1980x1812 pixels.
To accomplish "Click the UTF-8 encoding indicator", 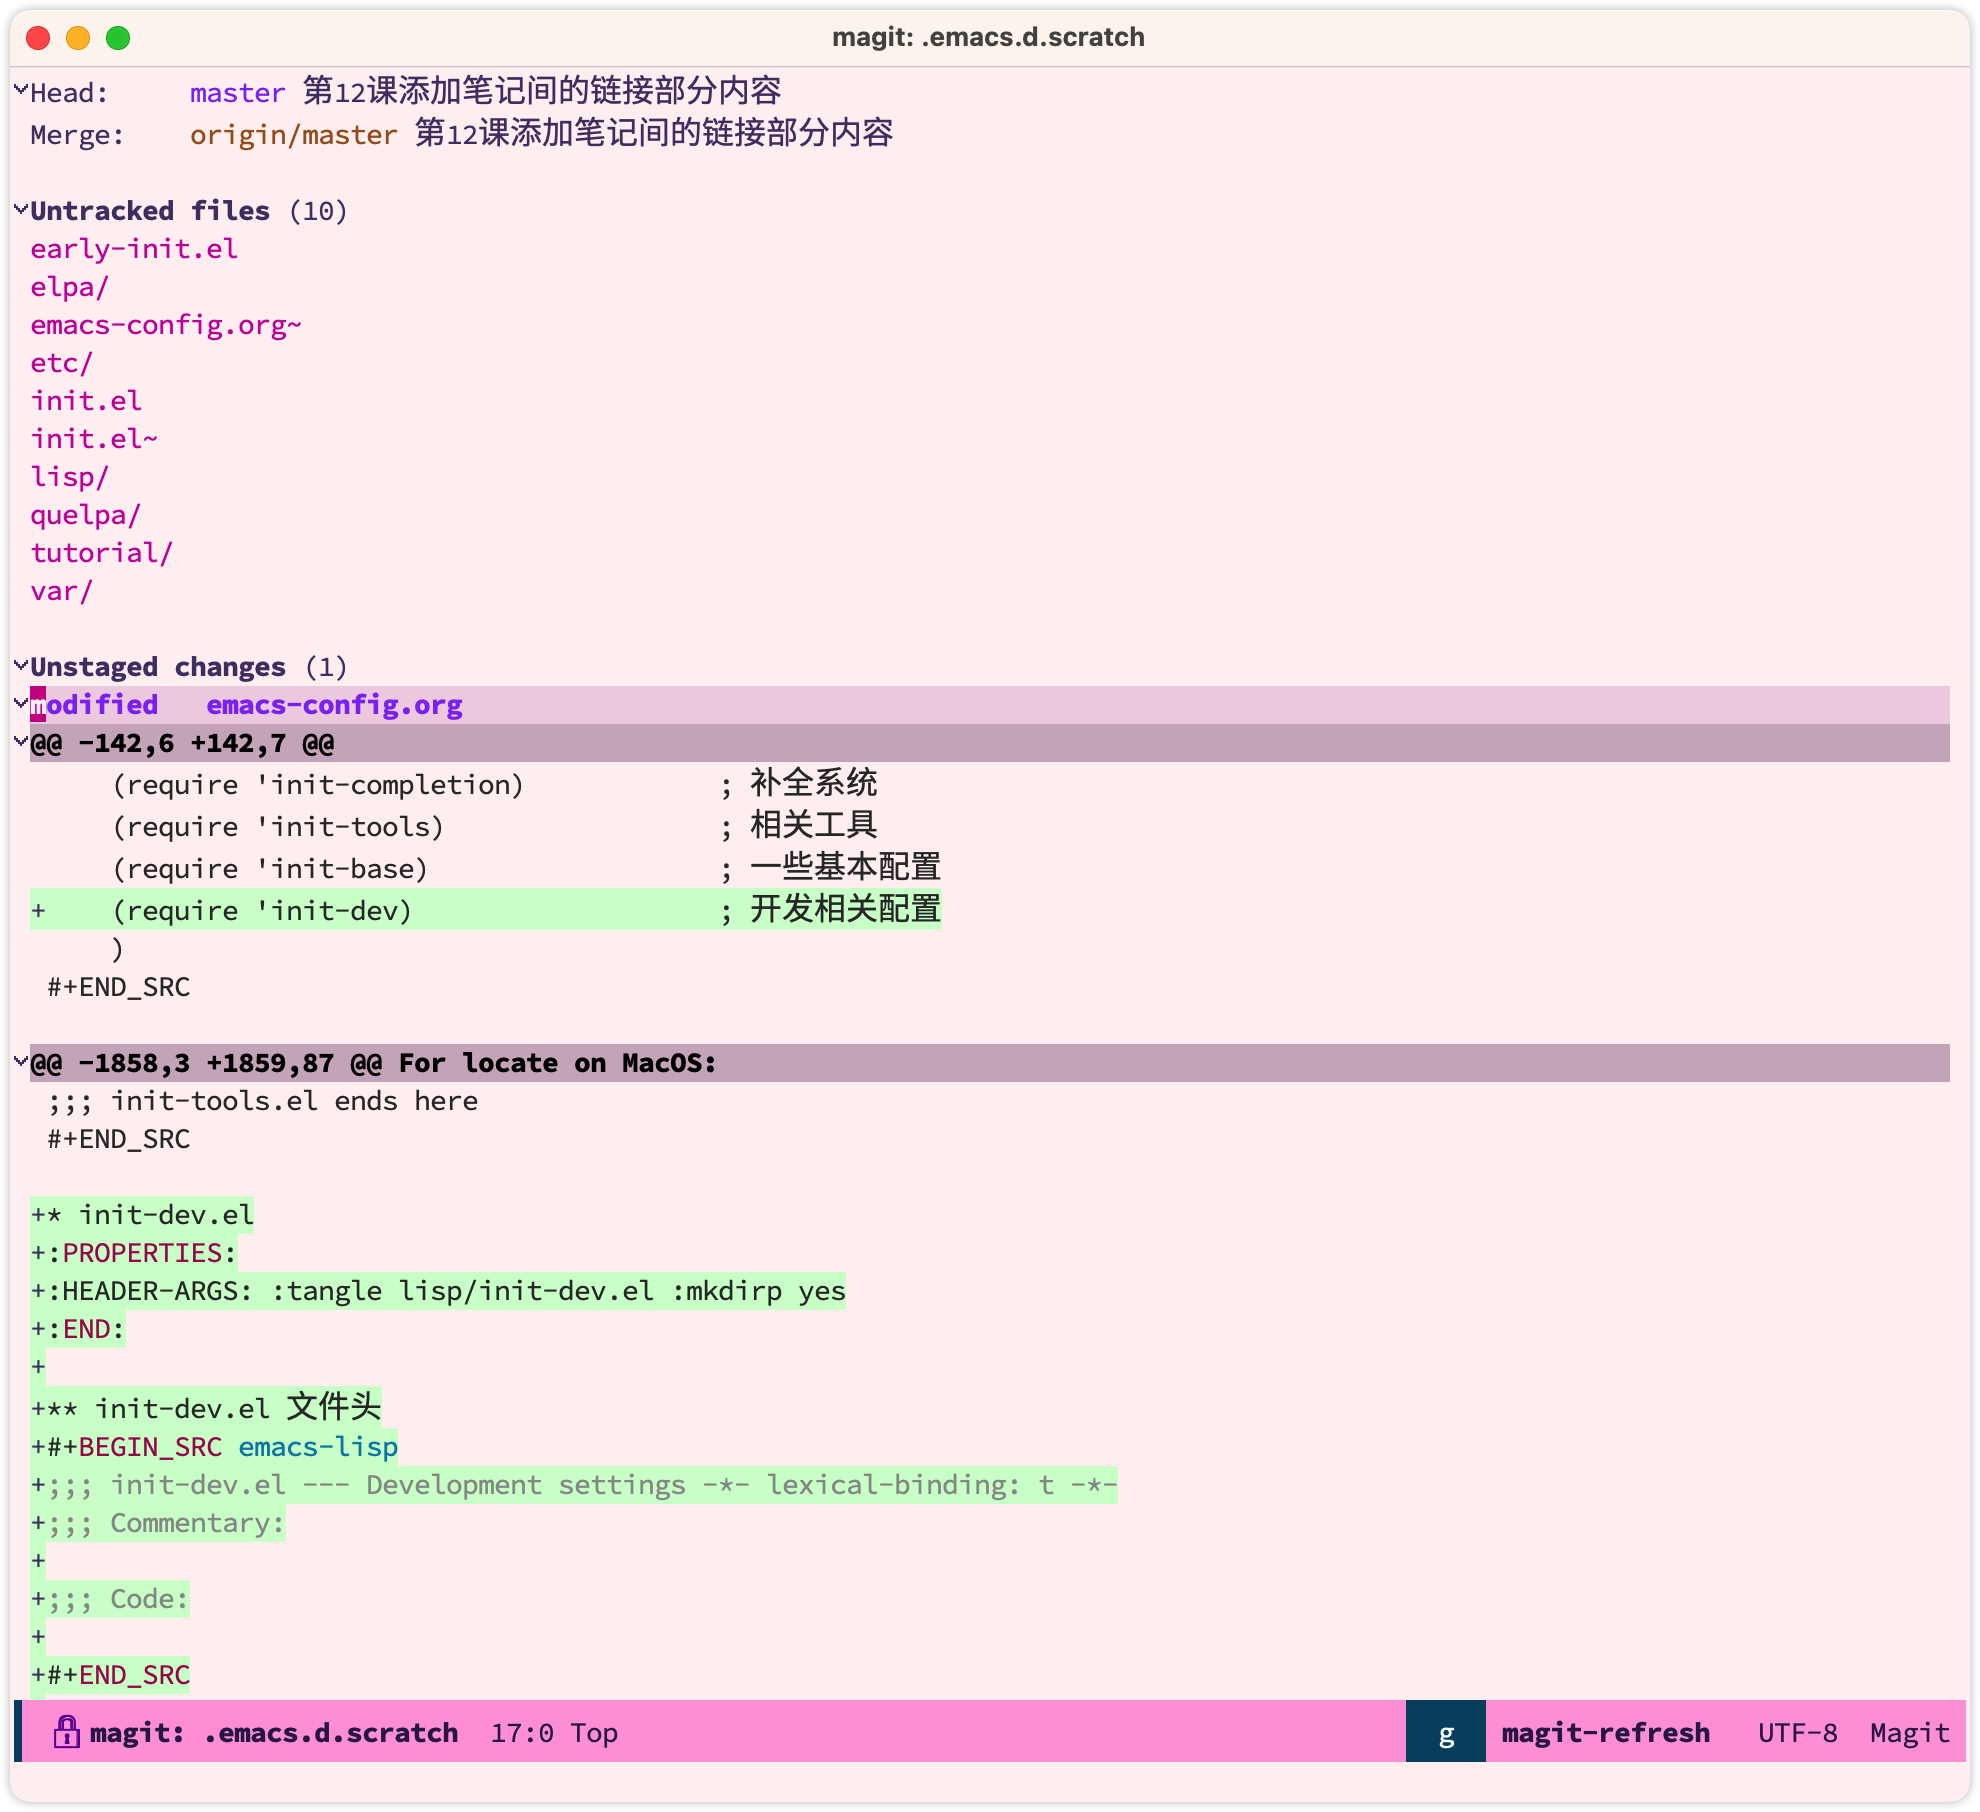I will 1798,1733.
